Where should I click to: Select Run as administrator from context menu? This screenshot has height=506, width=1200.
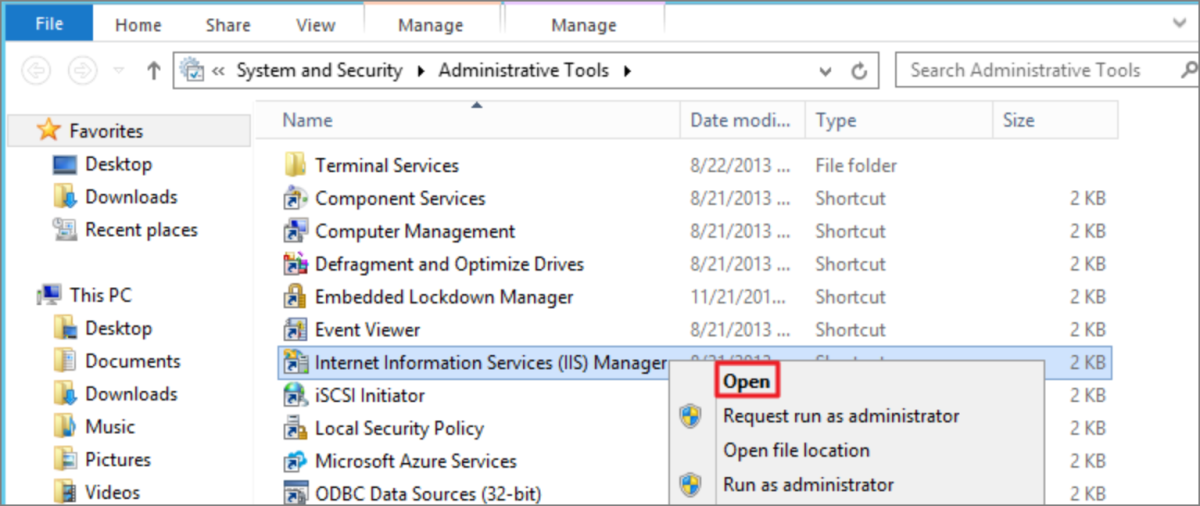808,485
